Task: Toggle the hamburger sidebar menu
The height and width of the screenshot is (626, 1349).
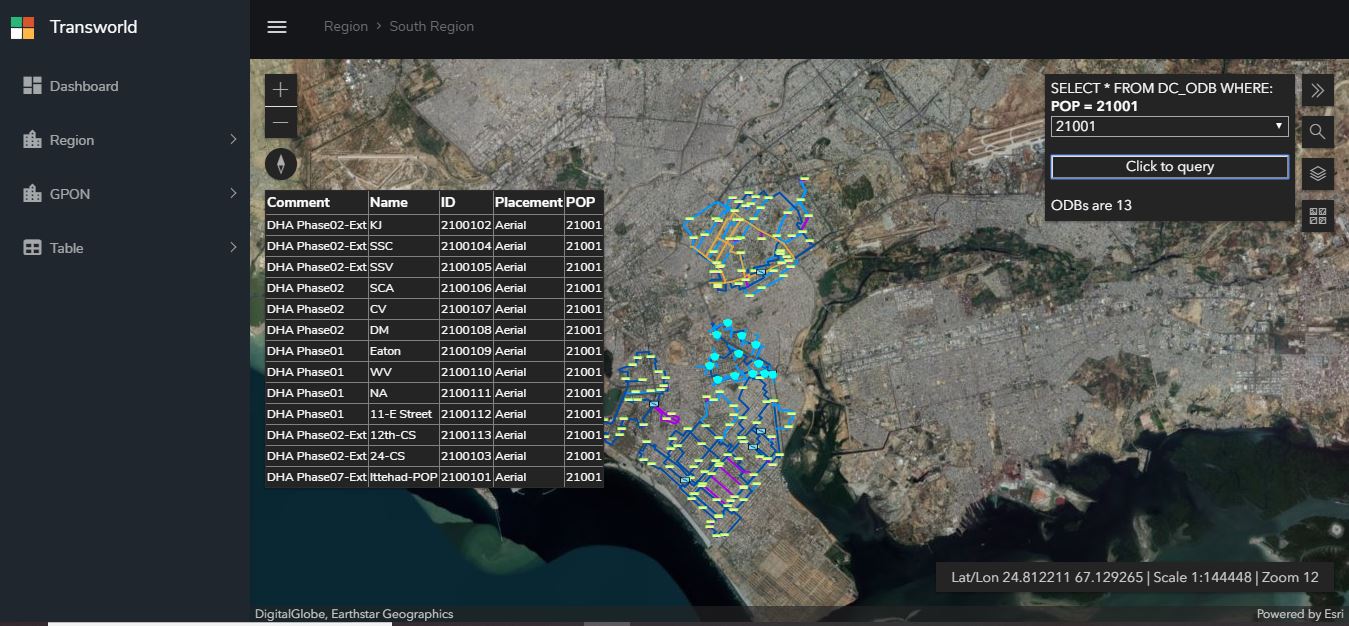Action: pyautogui.click(x=277, y=27)
